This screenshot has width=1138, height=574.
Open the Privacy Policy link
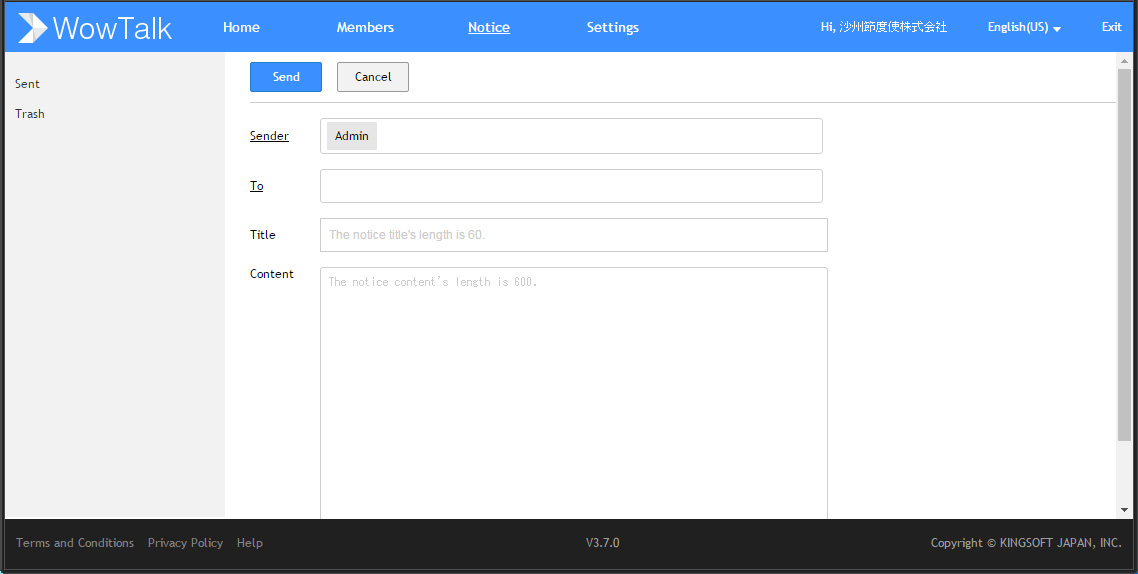pos(185,543)
